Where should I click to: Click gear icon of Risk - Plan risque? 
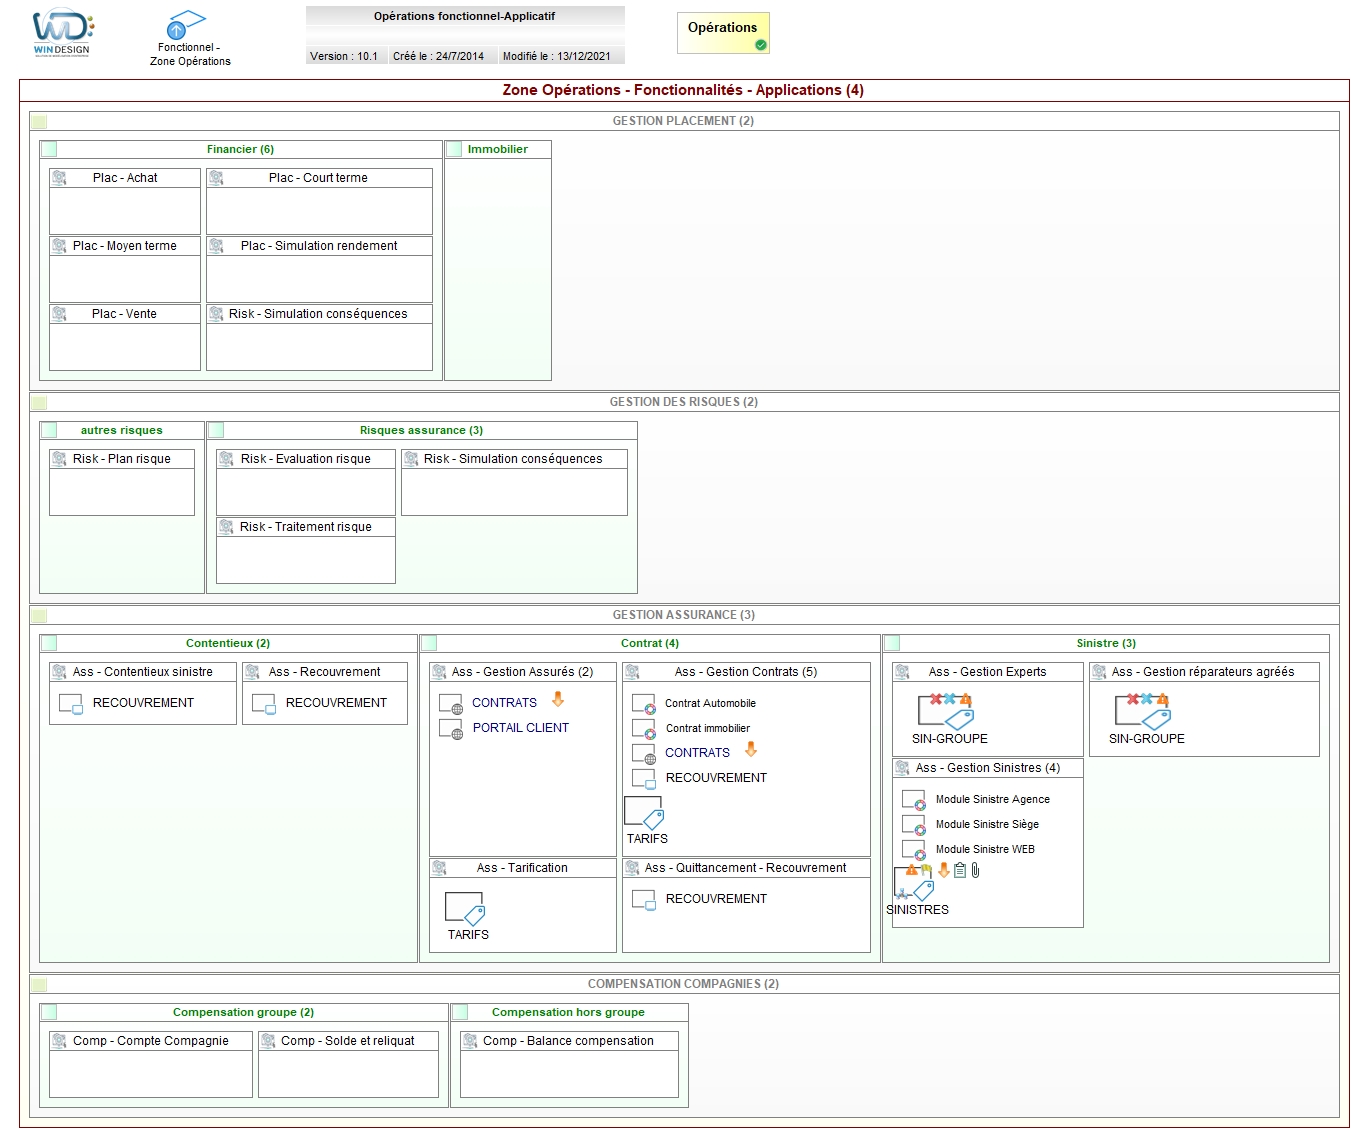point(59,459)
